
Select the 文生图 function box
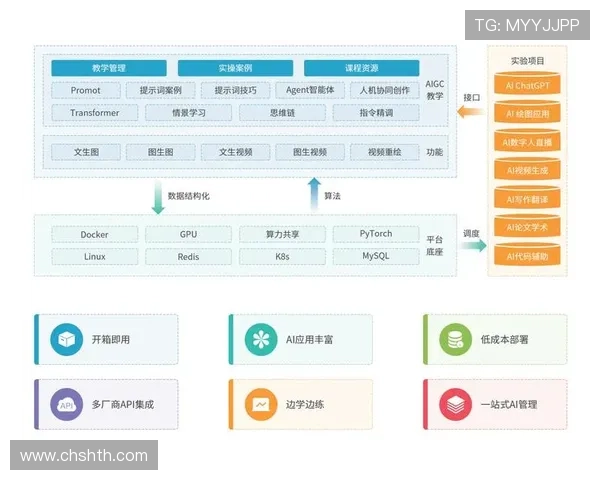(x=86, y=152)
